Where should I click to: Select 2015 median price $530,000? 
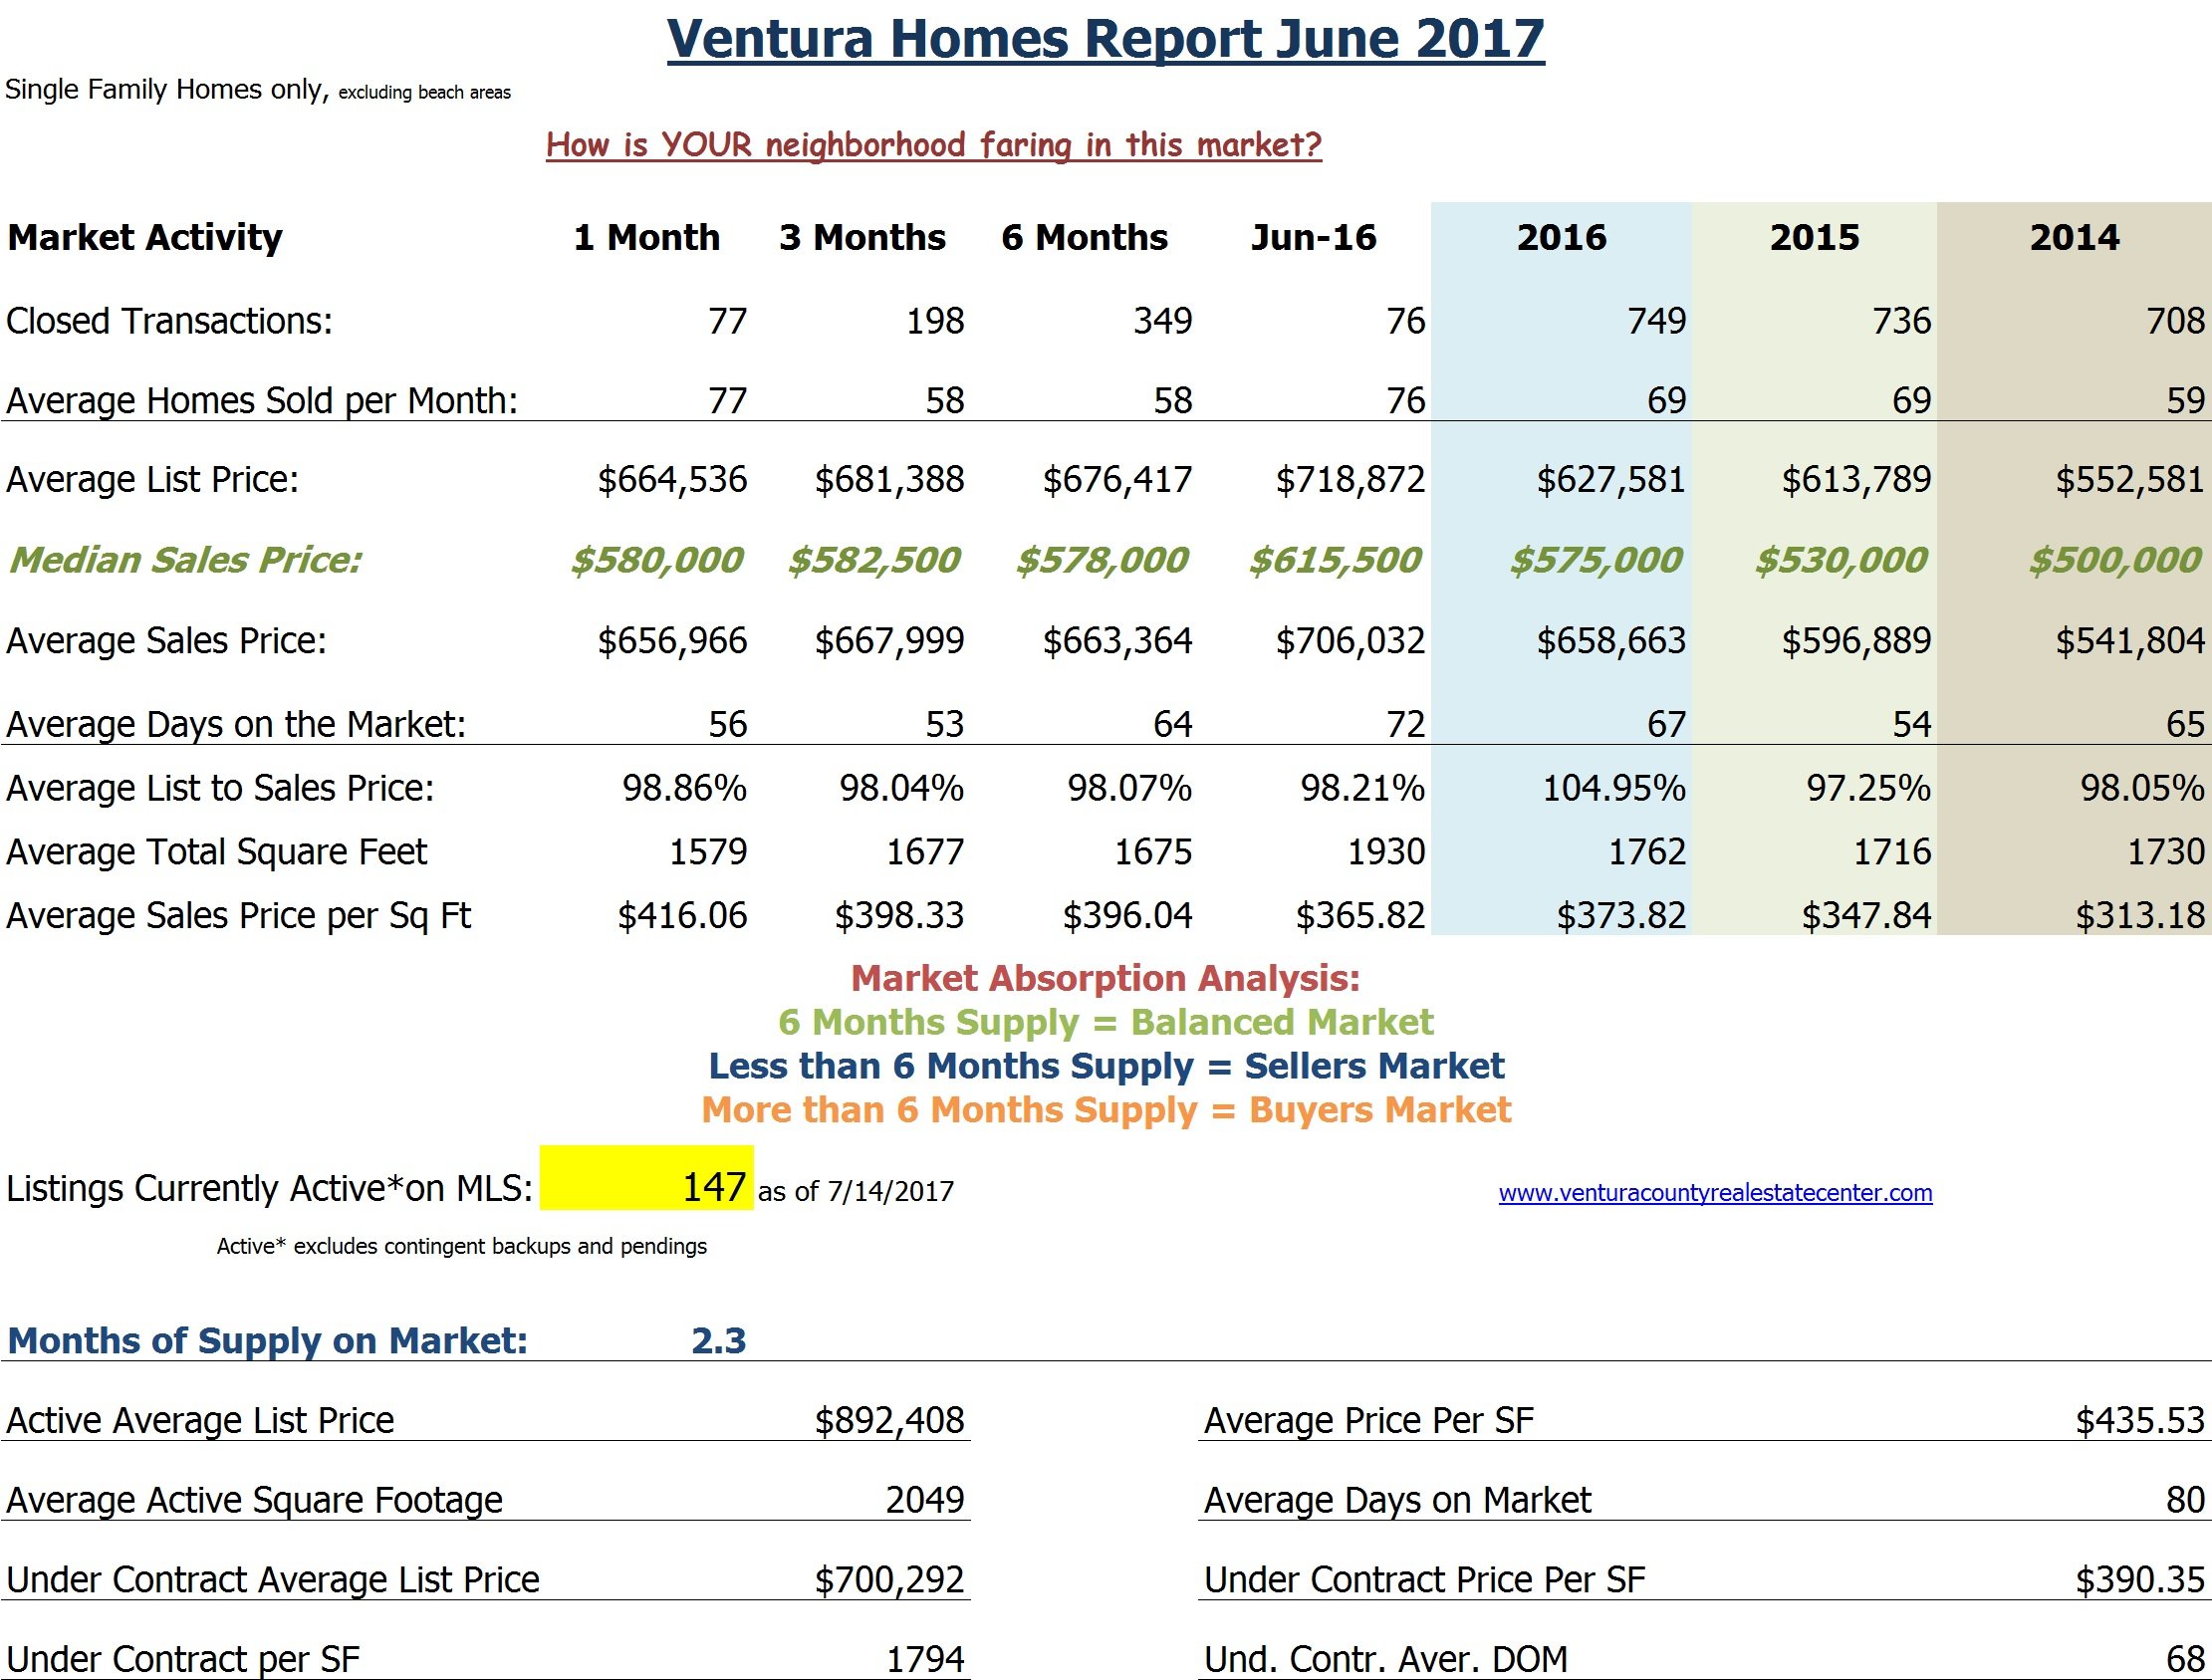tap(1841, 560)
